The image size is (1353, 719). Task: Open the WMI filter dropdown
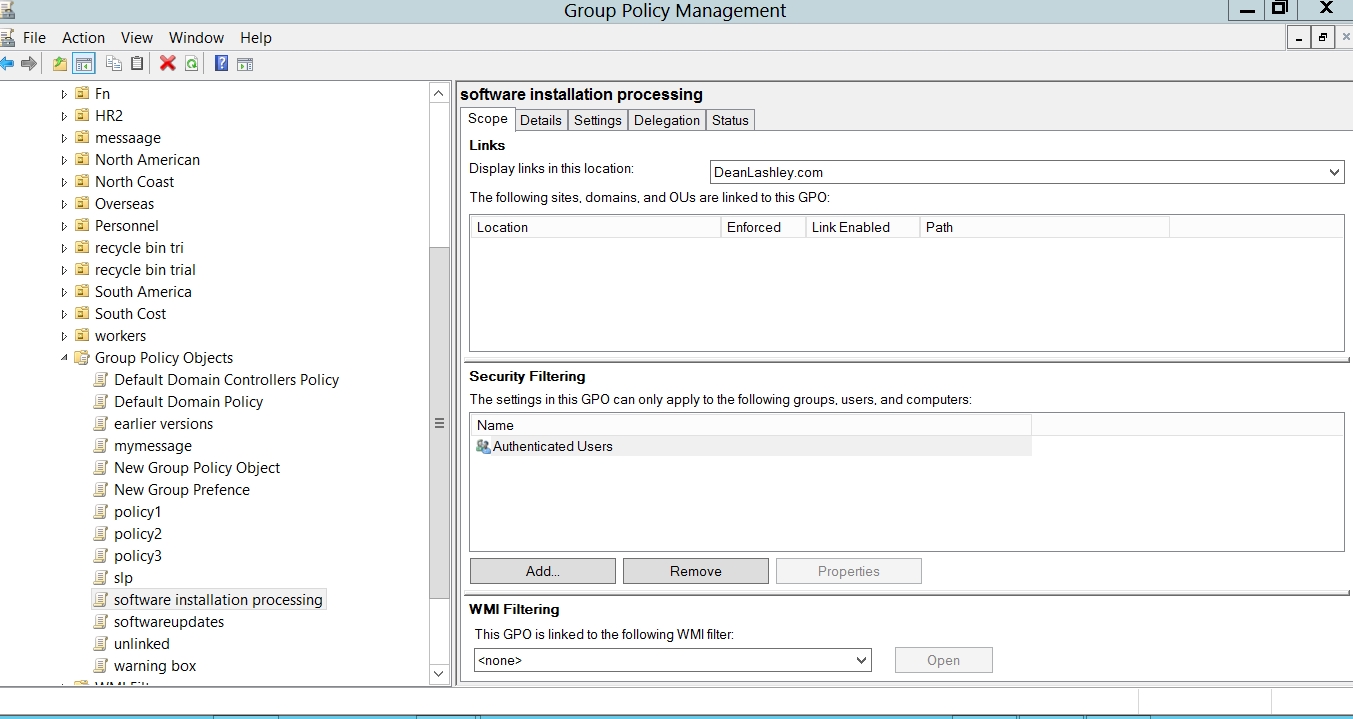861,661
